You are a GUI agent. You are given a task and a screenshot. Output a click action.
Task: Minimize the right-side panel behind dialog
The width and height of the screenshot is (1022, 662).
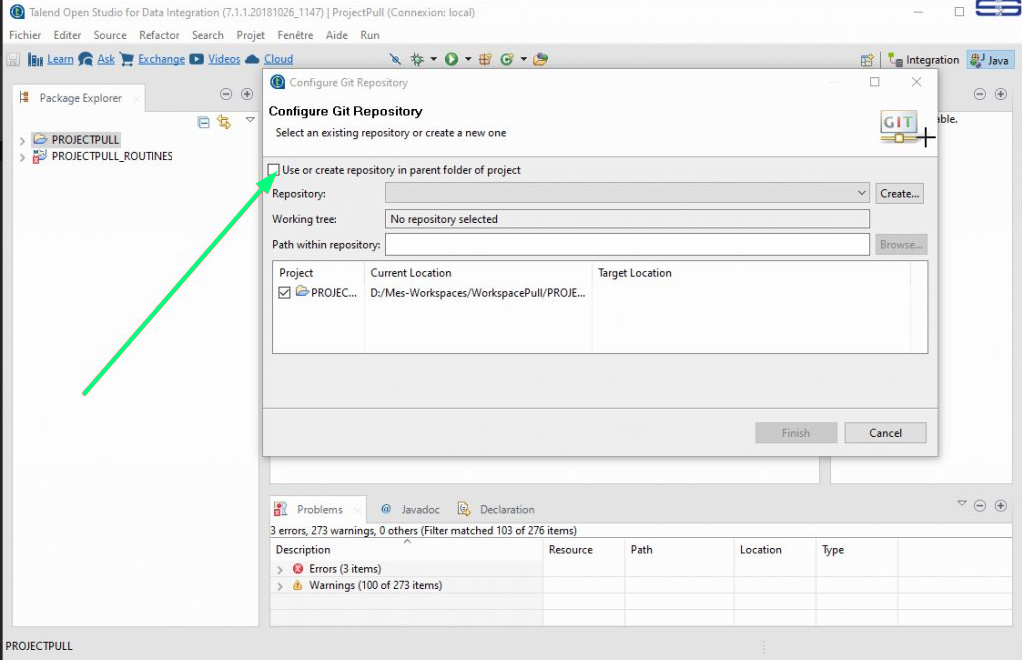980,94
